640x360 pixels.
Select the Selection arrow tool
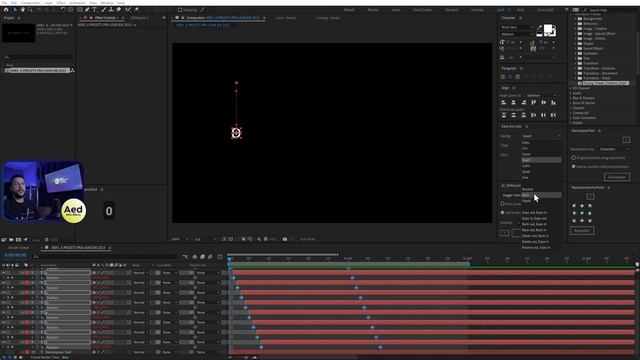[x=15, y=9]
